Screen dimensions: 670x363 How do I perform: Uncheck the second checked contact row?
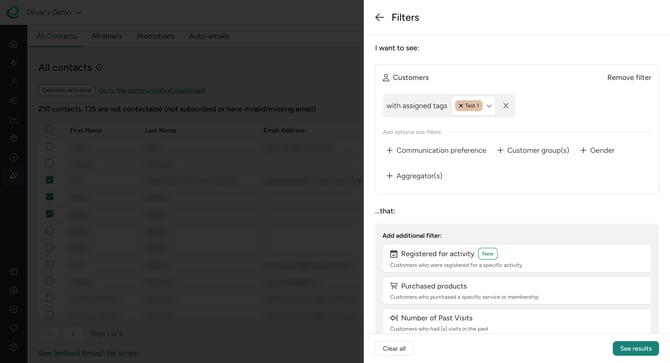[50, 197]
